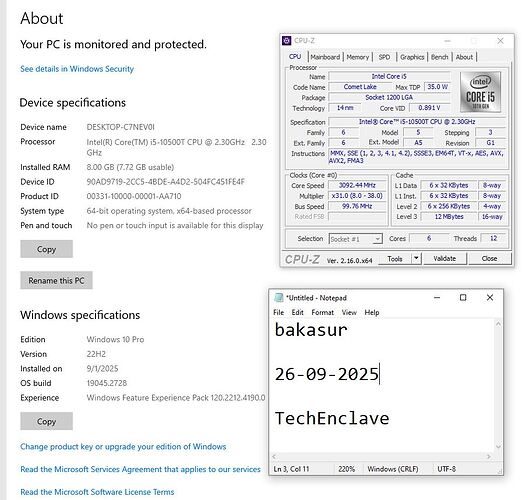Click the Code Name Comet Lake field
Viewport: 528px width, 500px height.
point(360,87)
